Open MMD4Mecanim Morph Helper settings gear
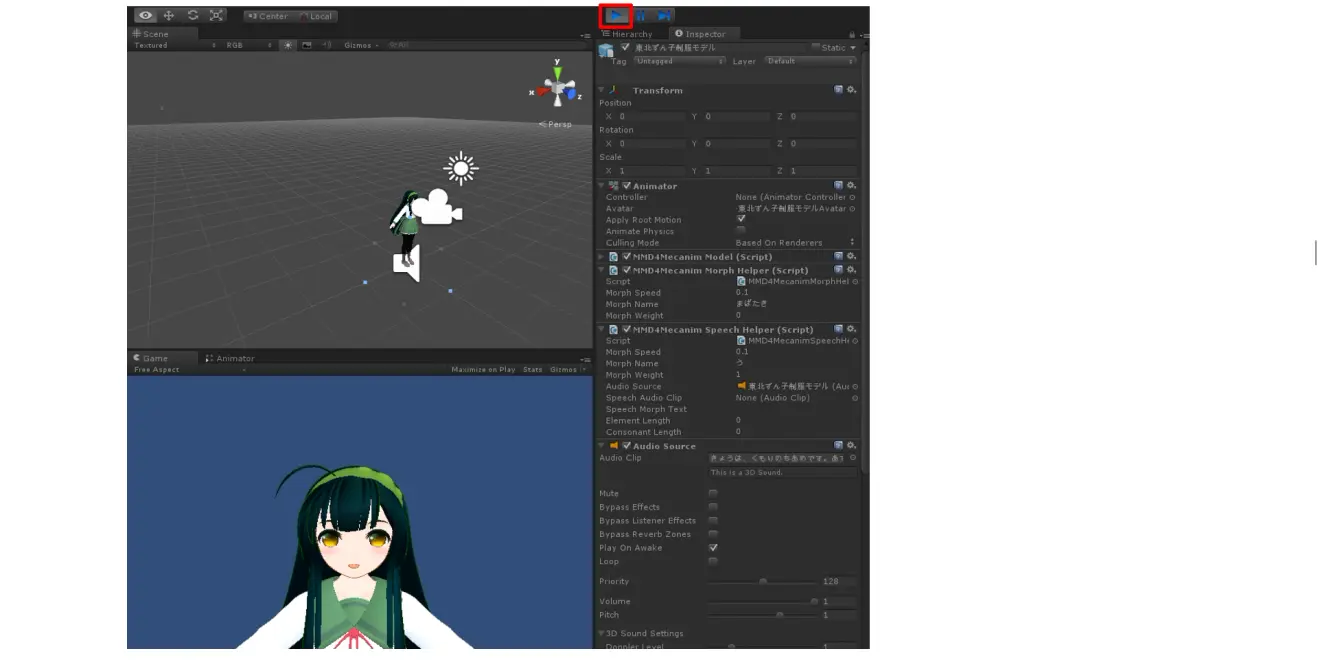Image resolution: width=1318 pixels, height=660 pixels. (x=852, y=270)
